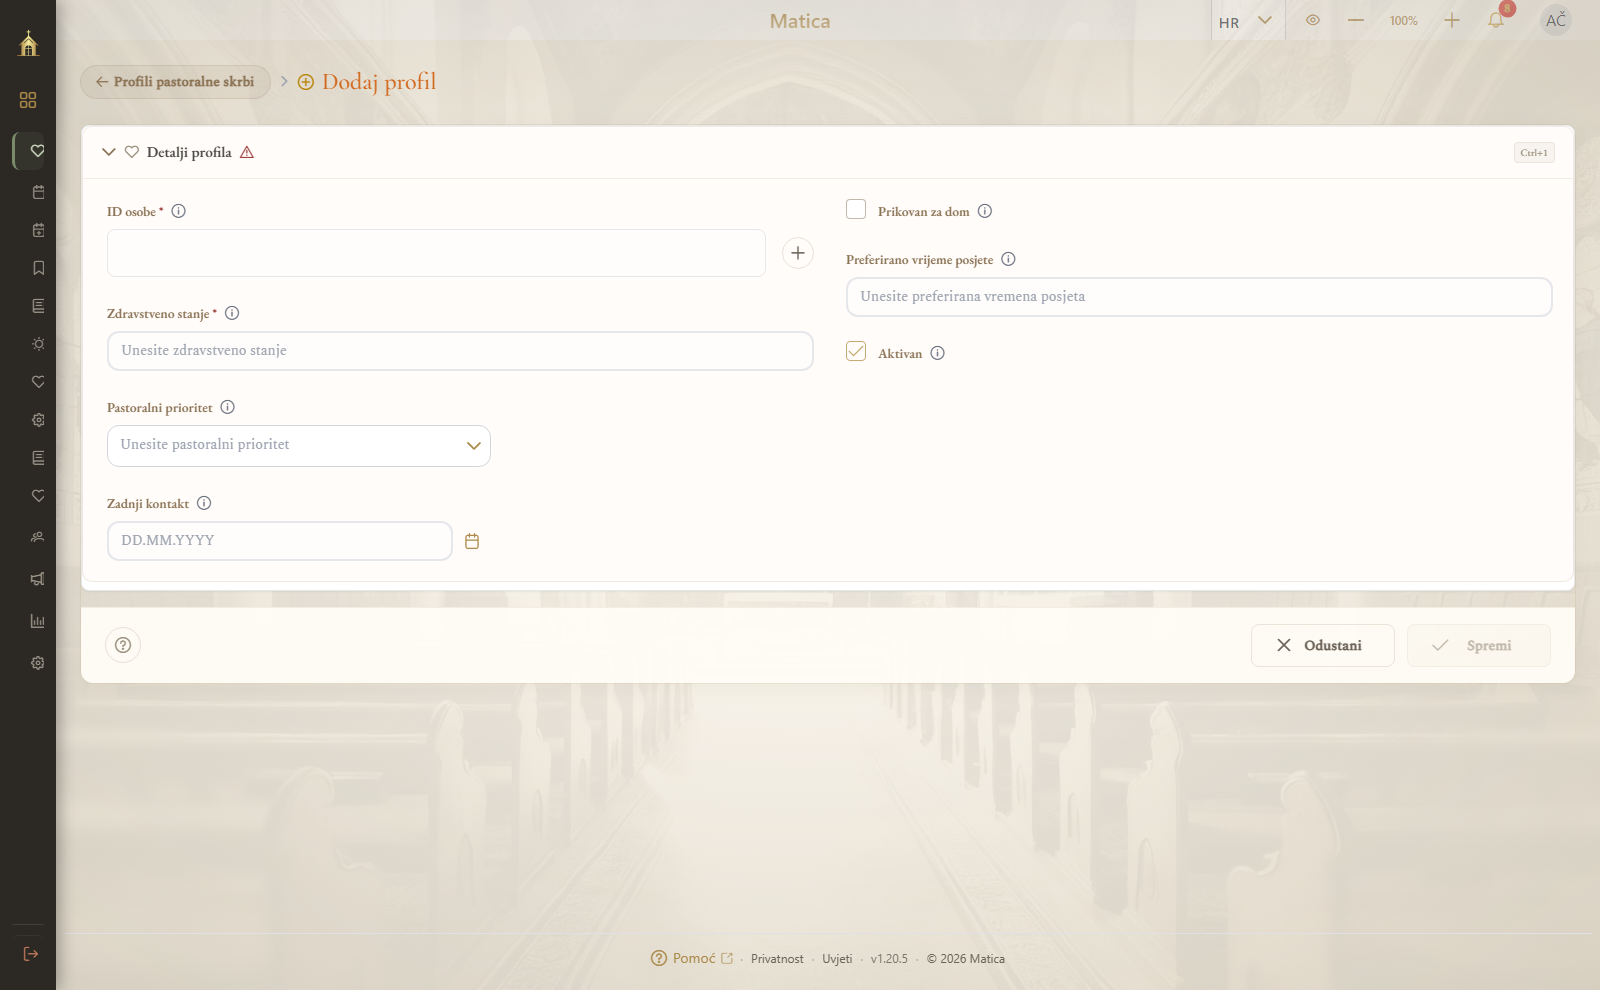Go back to Profili pastoralne skrbi
Image resolution: width=1600 pixels, height=990 pixels.
(x=175, y=82)
